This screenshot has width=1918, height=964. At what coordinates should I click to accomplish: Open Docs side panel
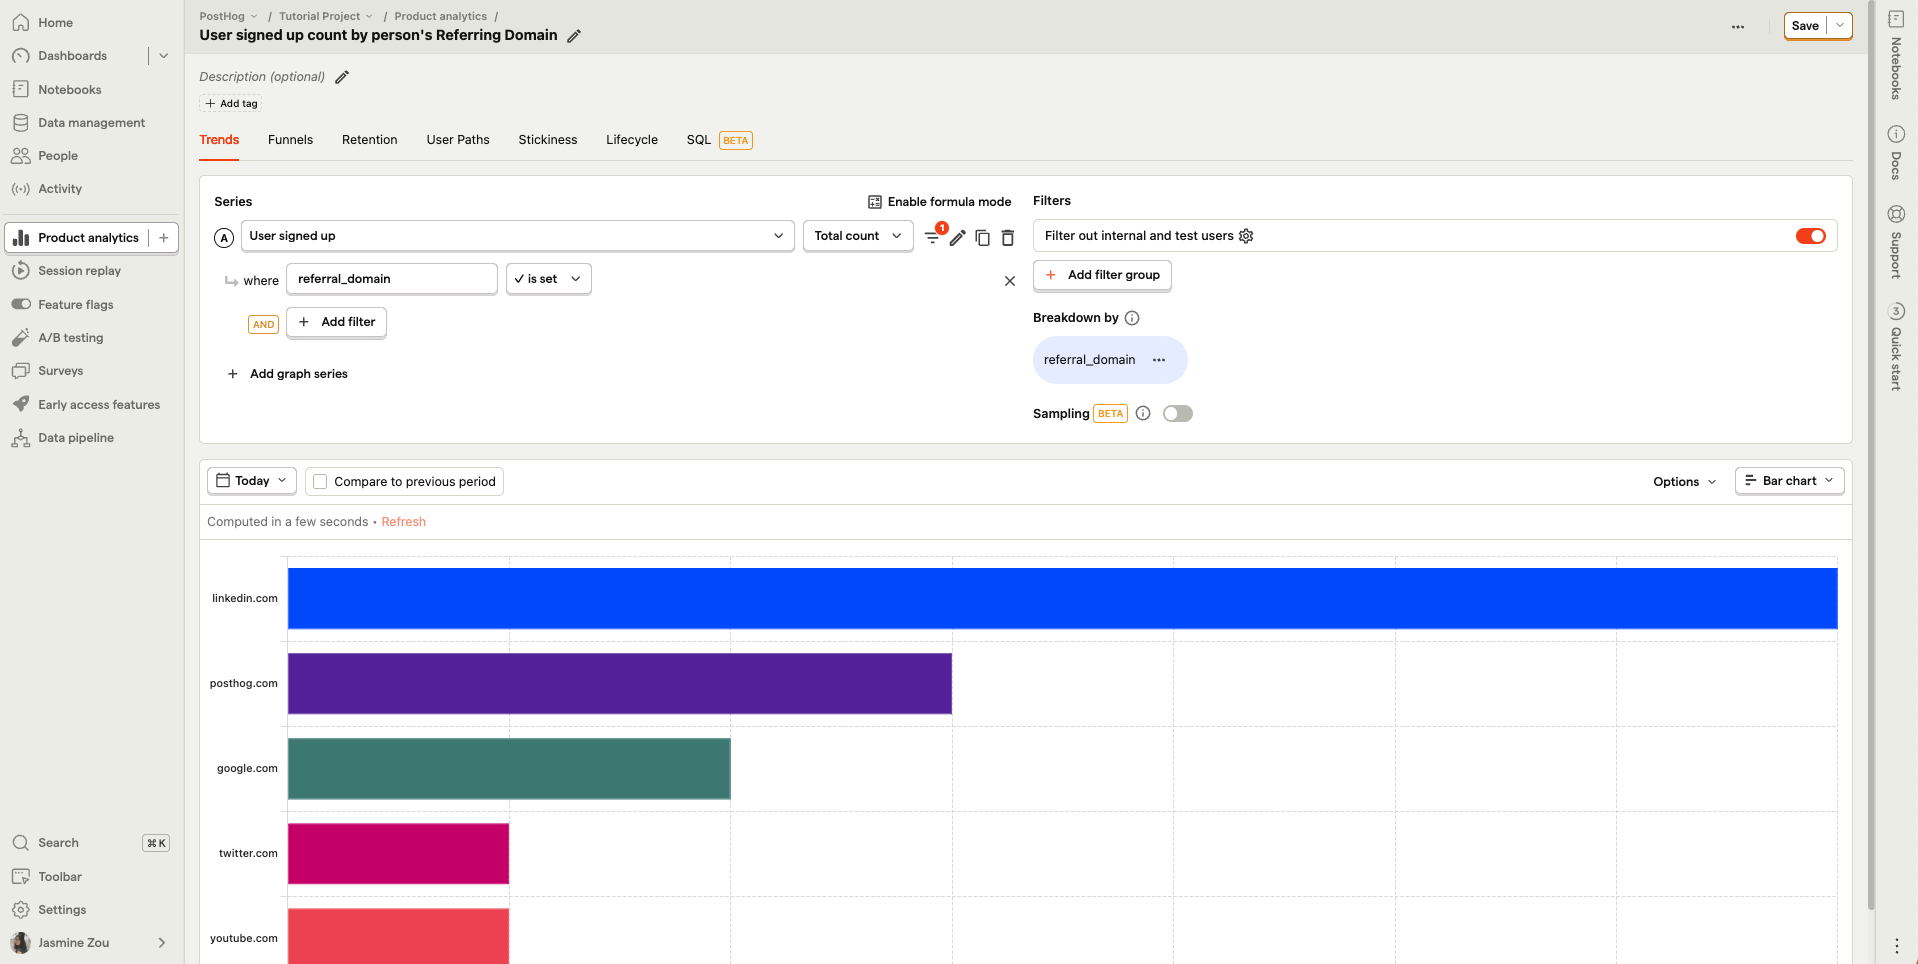point(1896,152)
